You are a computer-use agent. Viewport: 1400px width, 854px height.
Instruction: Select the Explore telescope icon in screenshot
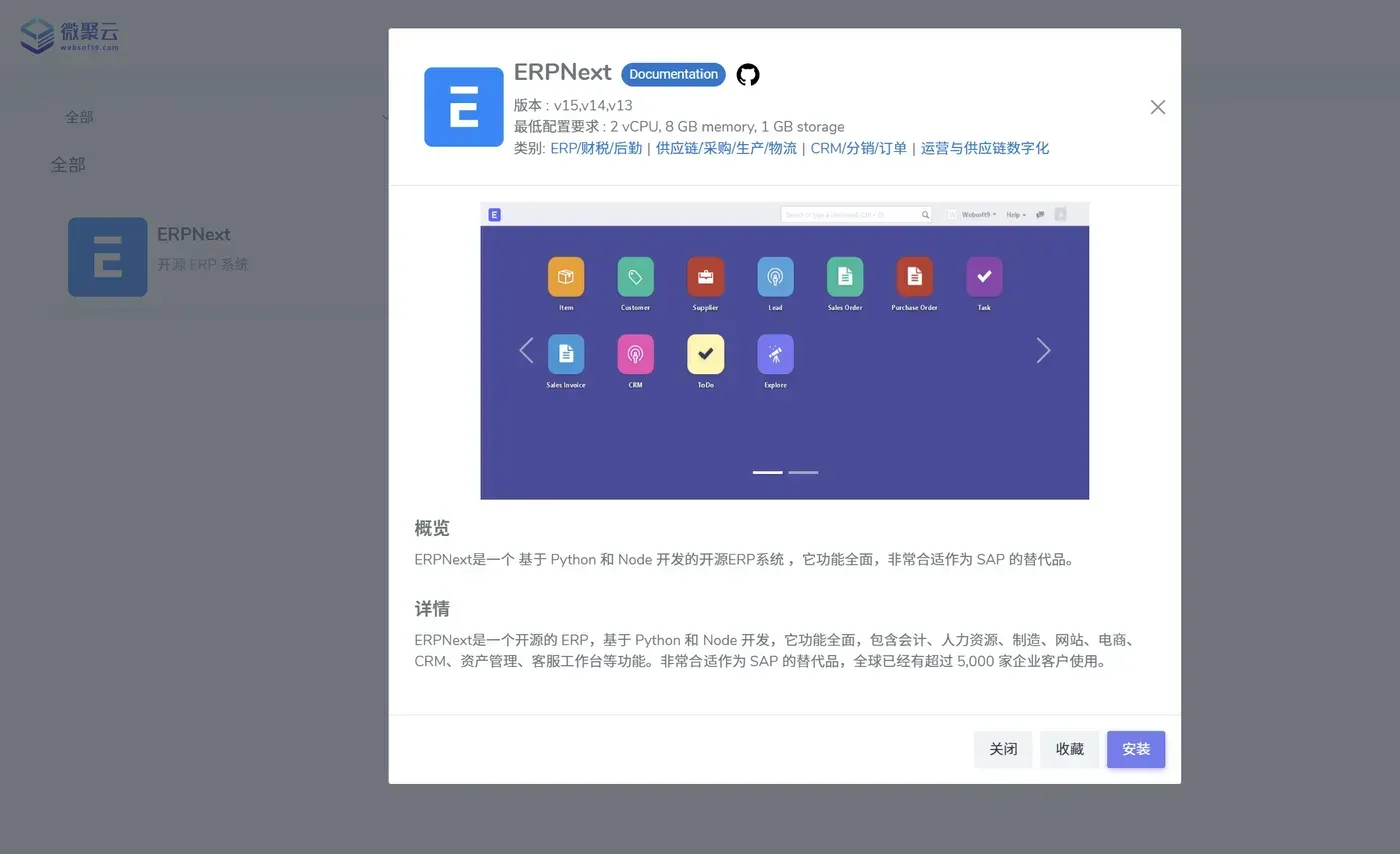tap(775, 354)
